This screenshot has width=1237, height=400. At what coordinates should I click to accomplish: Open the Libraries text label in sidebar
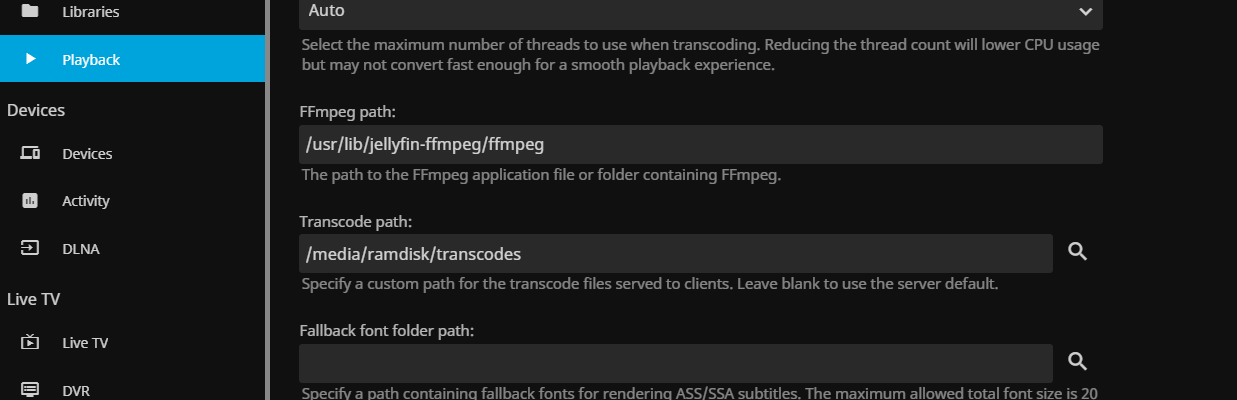click(90, 12)
